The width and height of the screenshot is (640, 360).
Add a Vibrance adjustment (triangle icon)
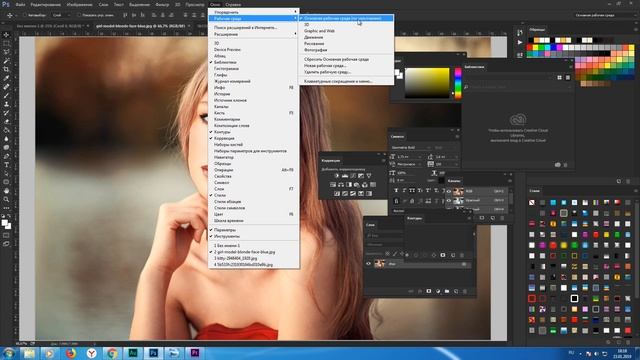tap(369, 176)
